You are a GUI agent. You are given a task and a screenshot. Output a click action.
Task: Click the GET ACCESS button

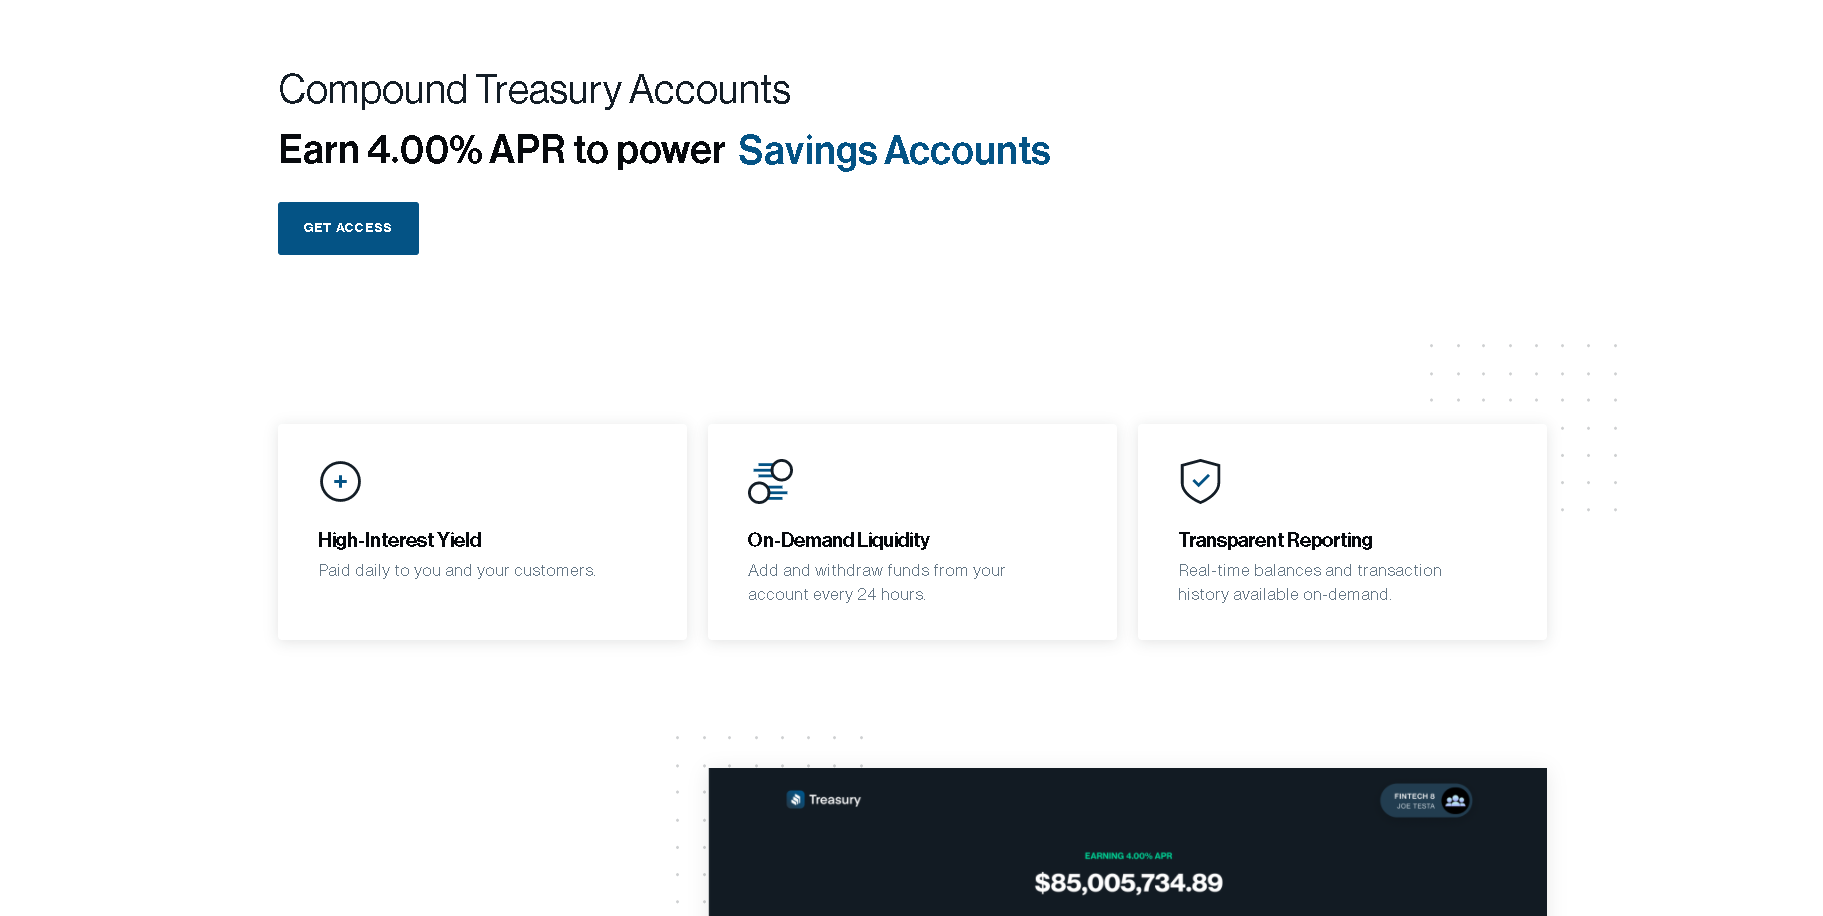[348, 228]
